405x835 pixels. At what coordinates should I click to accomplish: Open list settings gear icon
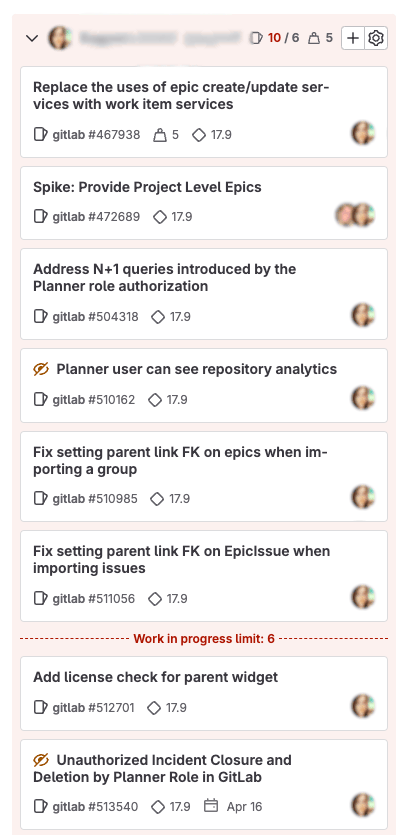click(376, 38)
